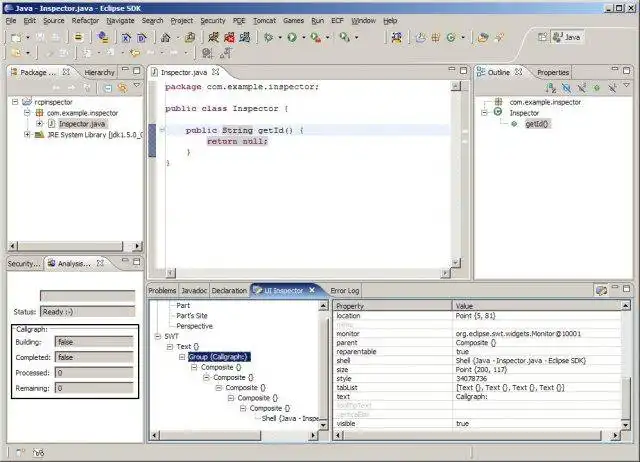Expand JRE System Library node
The image size is (640, 462).
(27, 134)
